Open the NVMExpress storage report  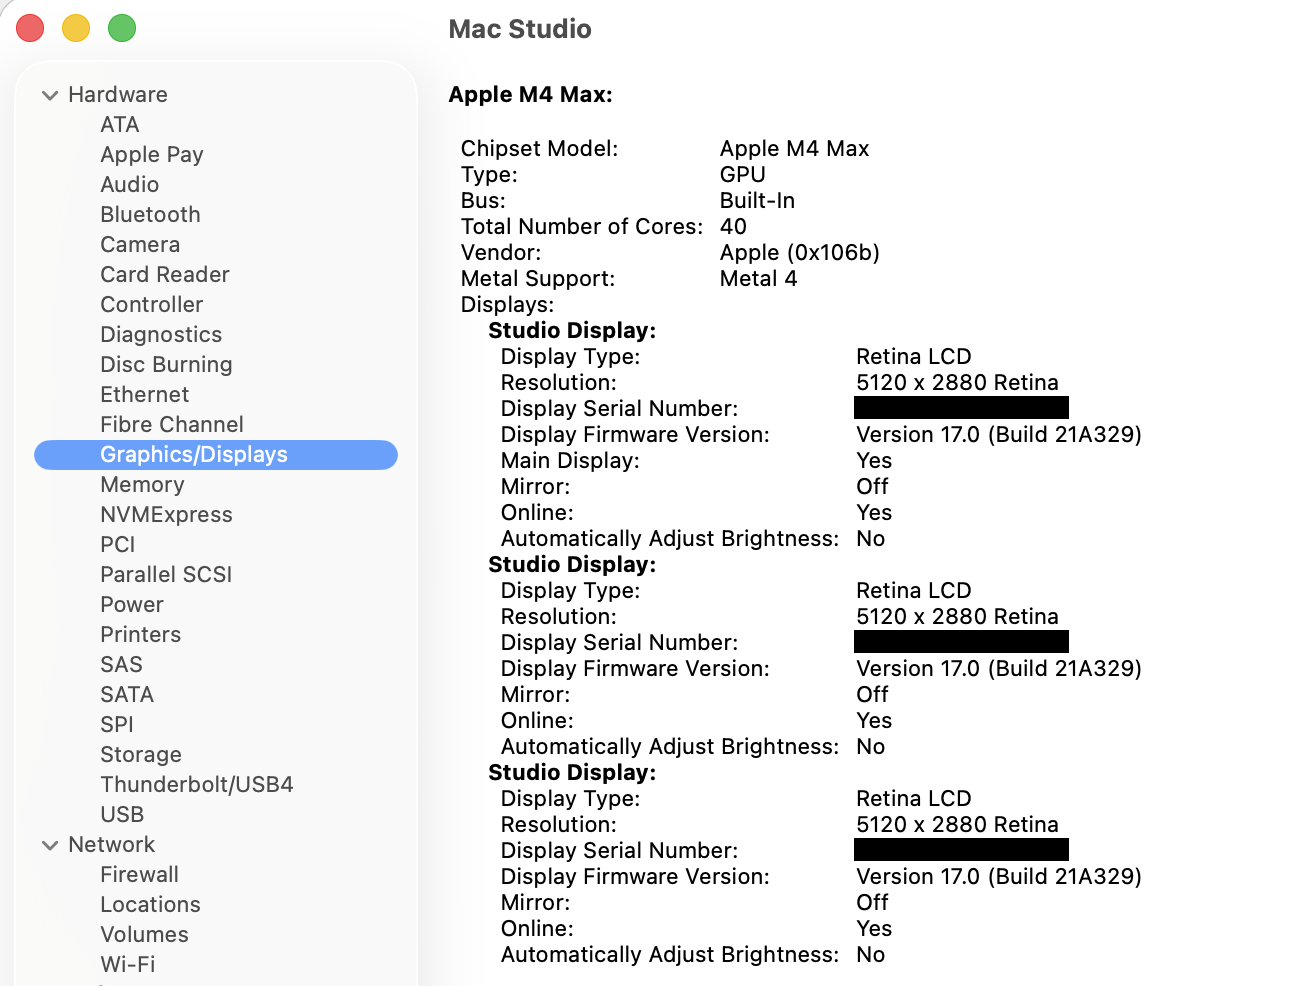(x=166, y=514)
